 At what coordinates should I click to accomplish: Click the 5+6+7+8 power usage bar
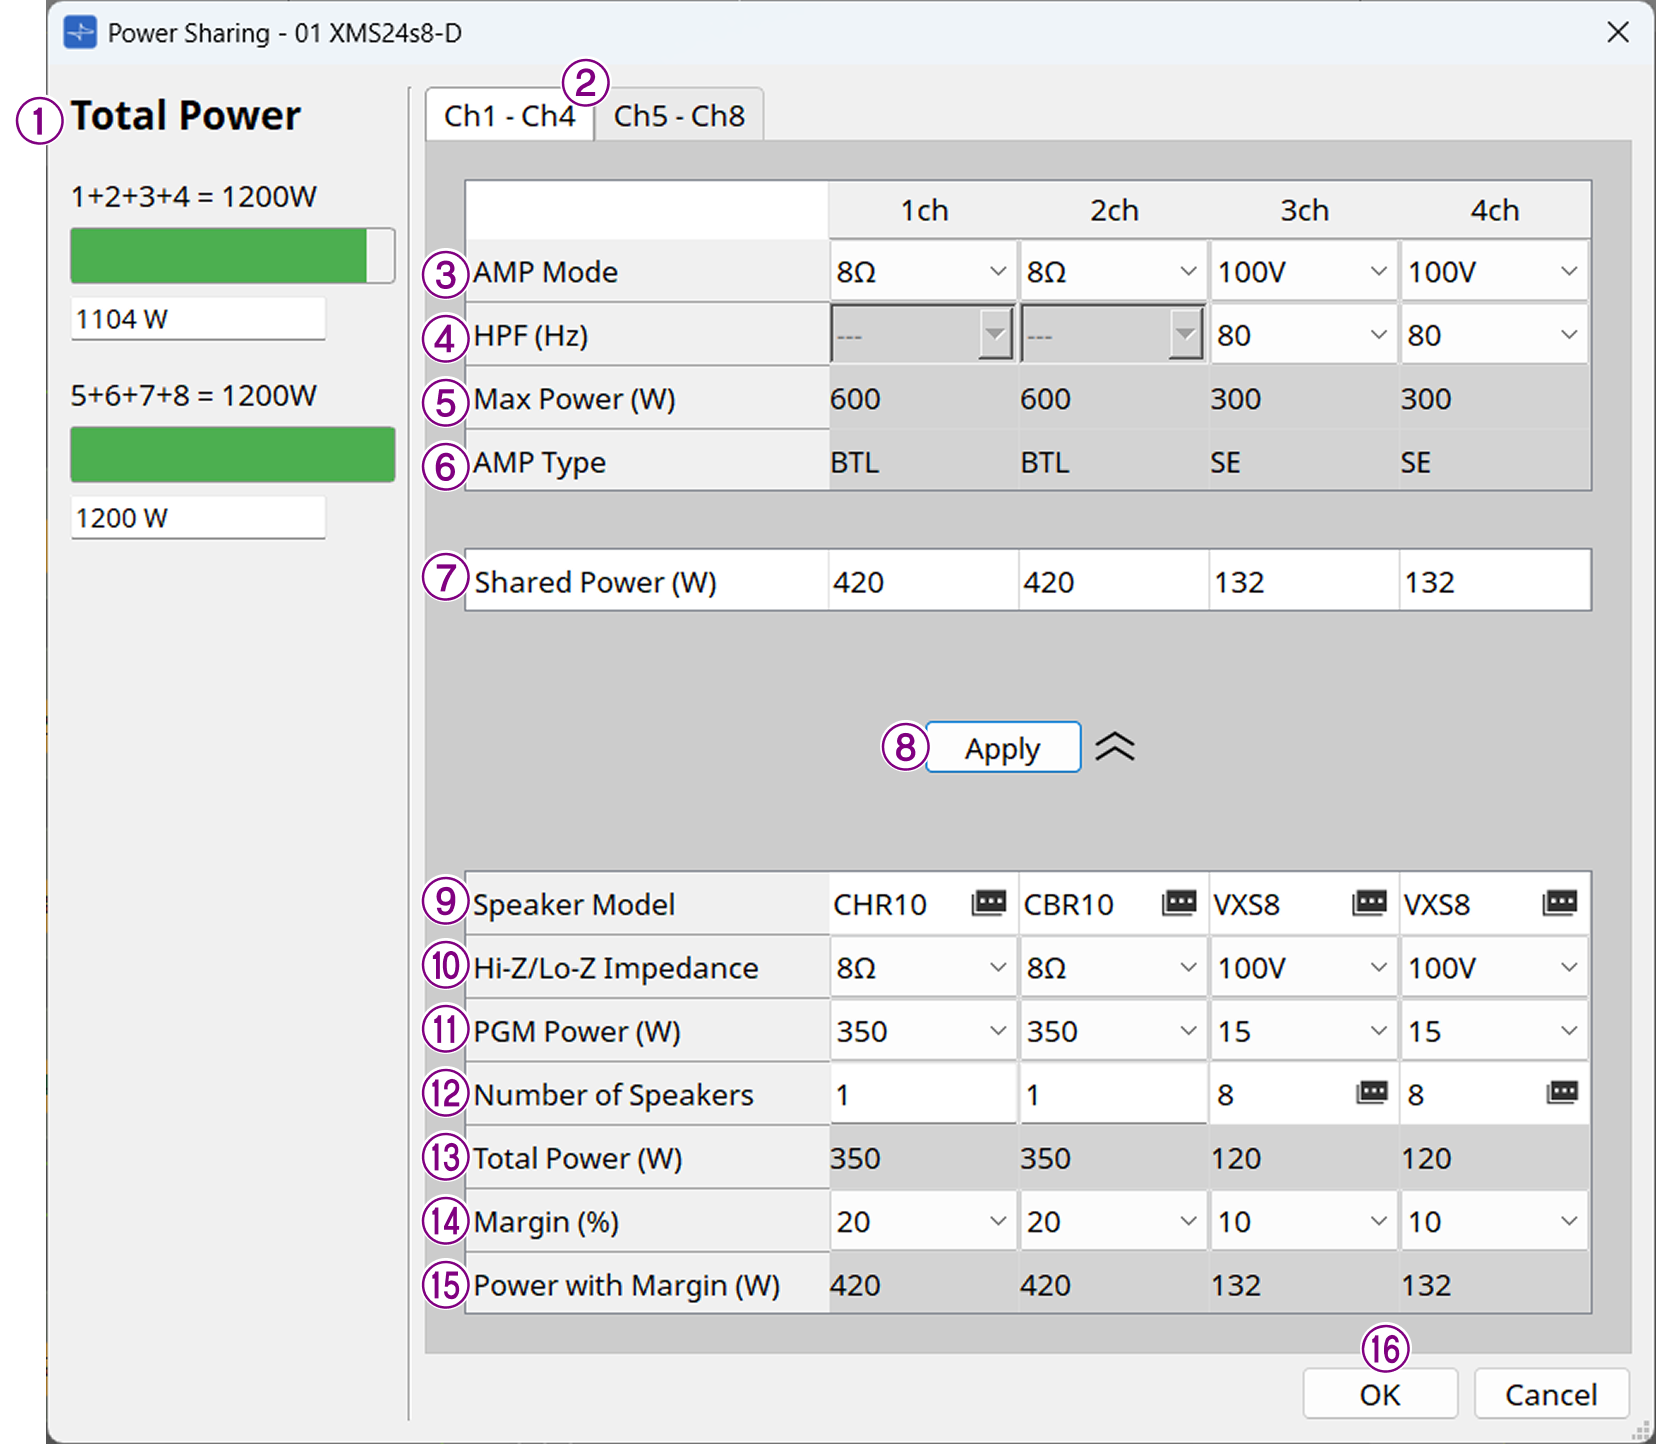(232, 454)
